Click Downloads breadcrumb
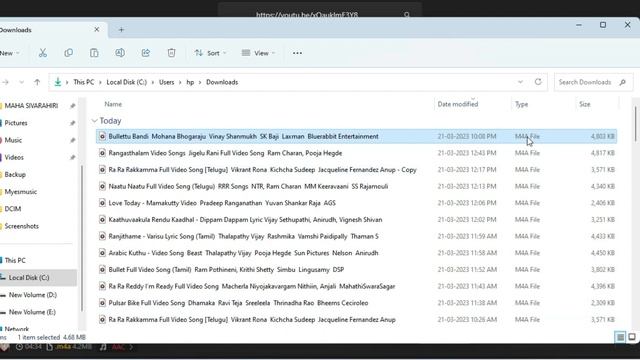Viewport: 640px width, 360px height. pyautogui.click(x=222, y=82)
